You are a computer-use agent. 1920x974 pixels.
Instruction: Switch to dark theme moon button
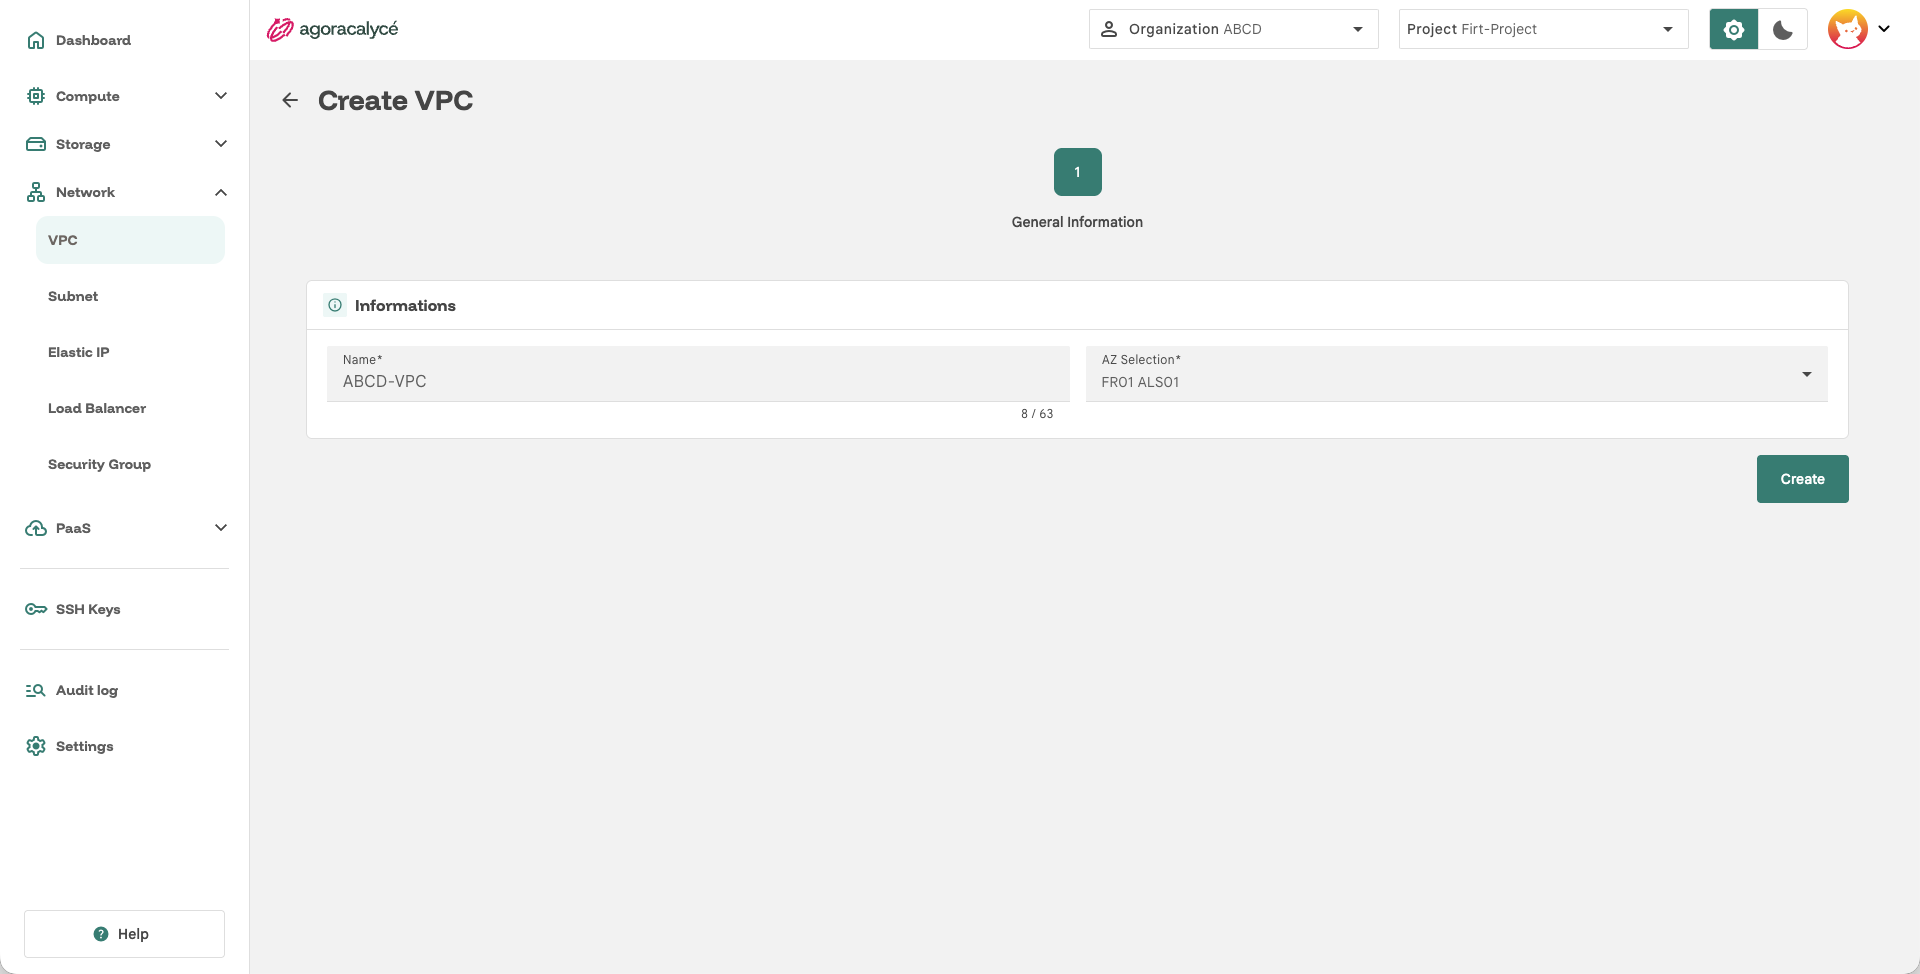(1783, 29)
